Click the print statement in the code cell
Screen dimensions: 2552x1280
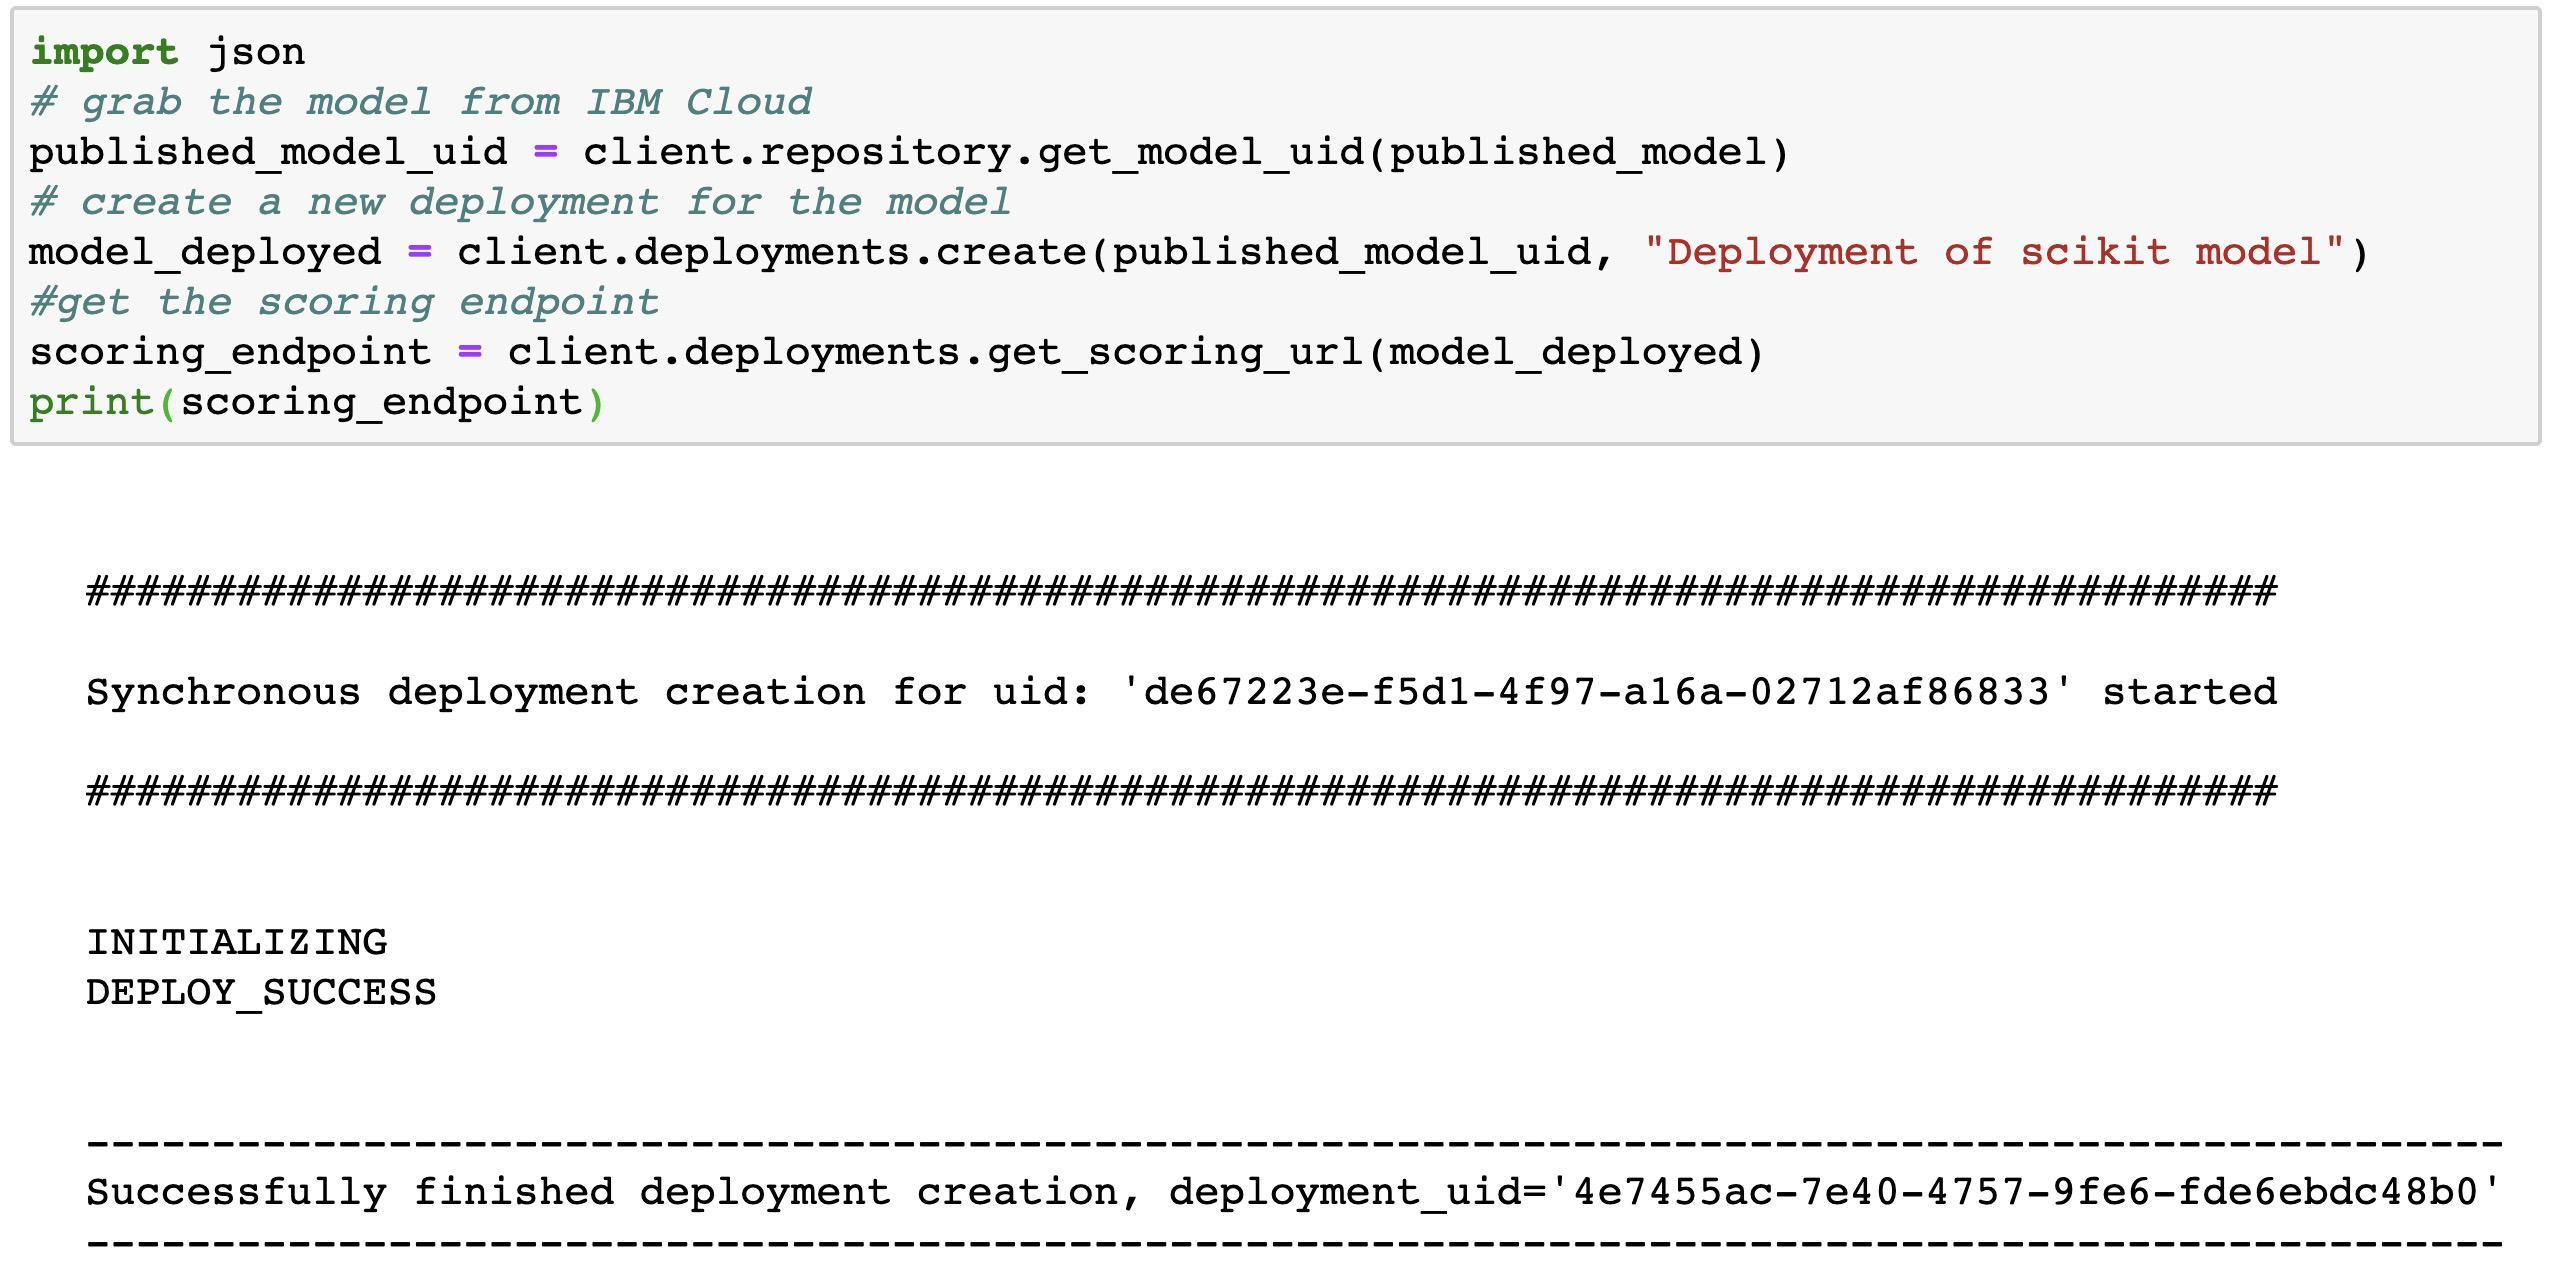[x=320, y=401]
